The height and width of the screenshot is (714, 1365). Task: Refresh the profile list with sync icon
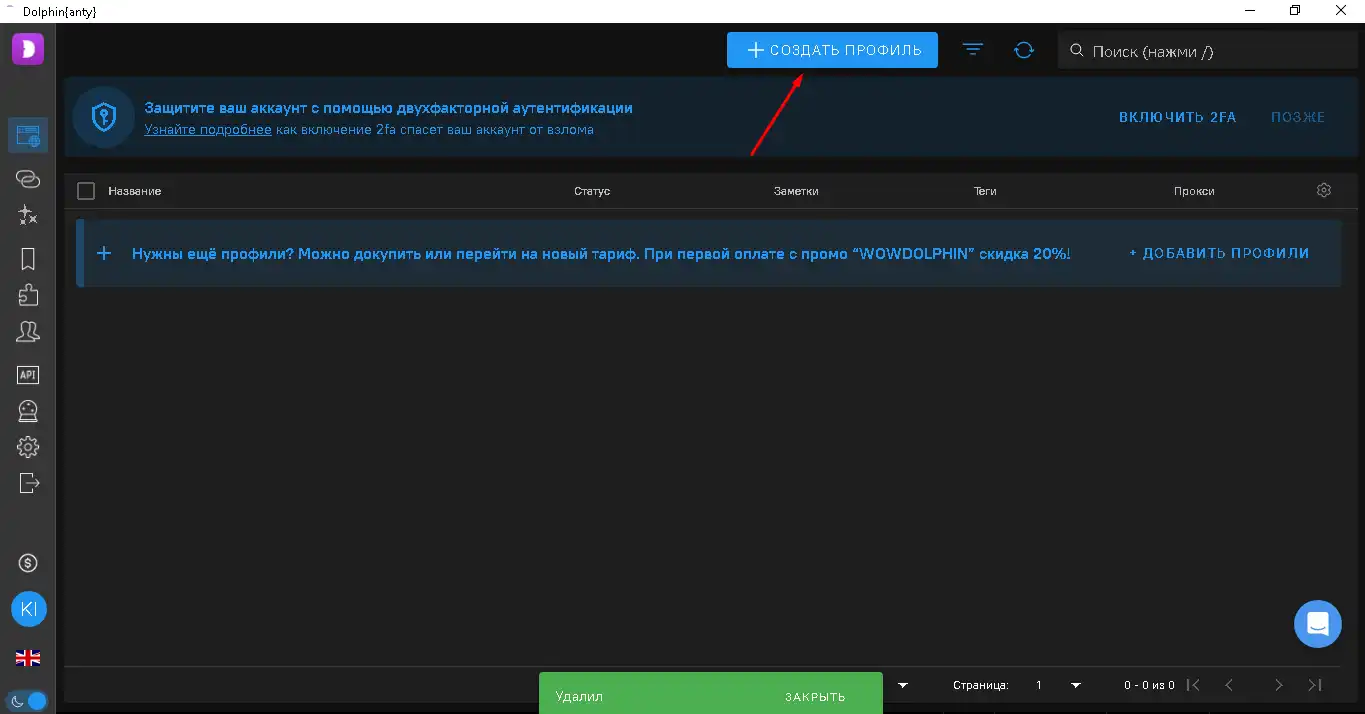[x=1023, y=50]
